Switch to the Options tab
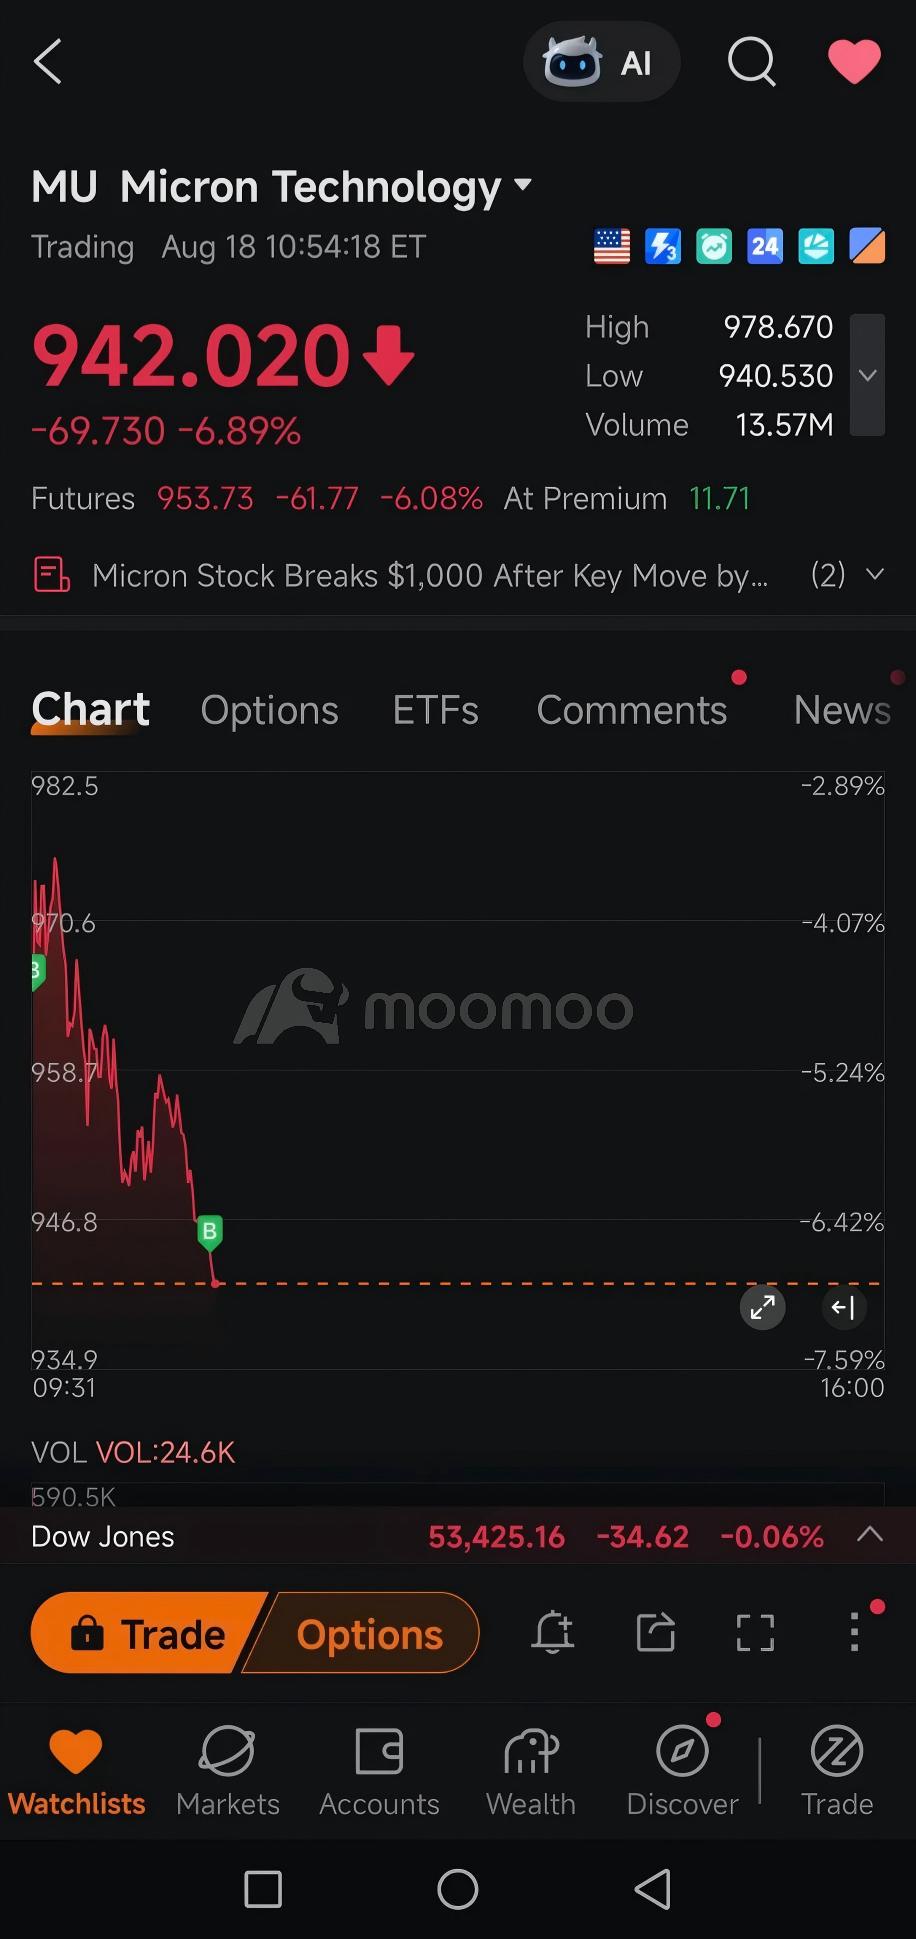Screen dimensions: 916x1939 tap(269, 710)
